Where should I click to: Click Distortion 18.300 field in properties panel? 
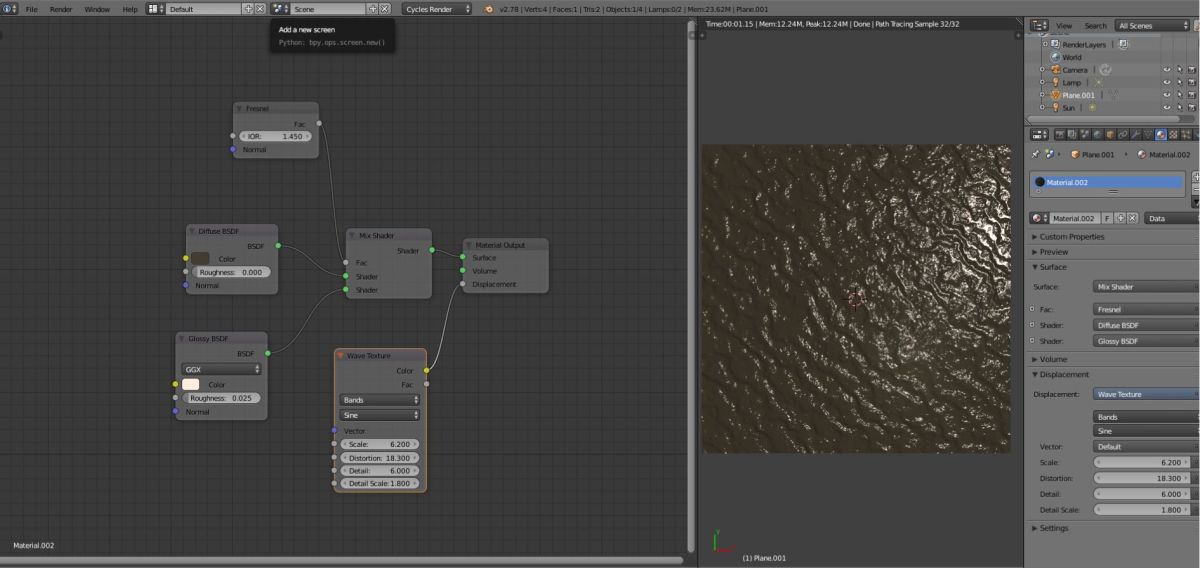[x=1144, y=479]
